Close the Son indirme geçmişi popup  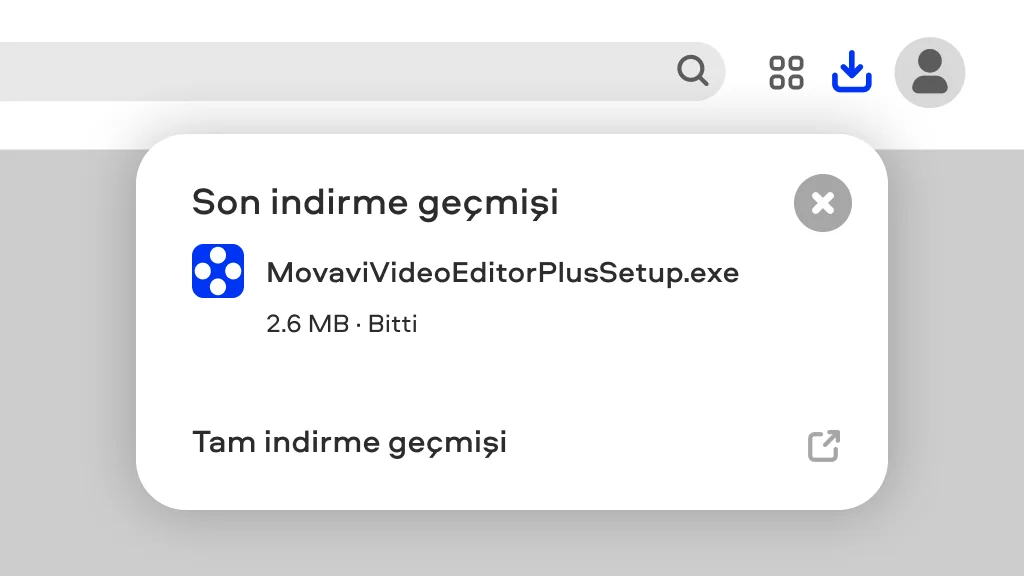tap(823, 203)
